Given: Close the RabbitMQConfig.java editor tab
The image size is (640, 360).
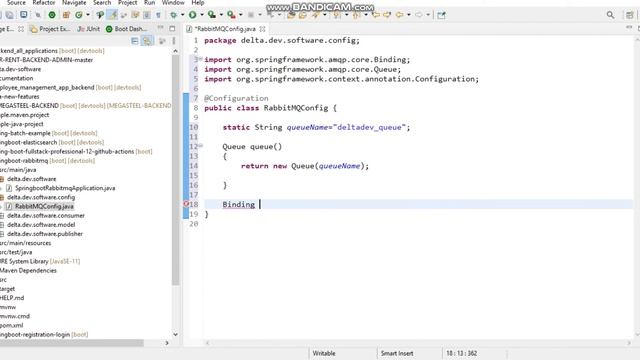Looking at the screenshot, I should click(262, 29).
